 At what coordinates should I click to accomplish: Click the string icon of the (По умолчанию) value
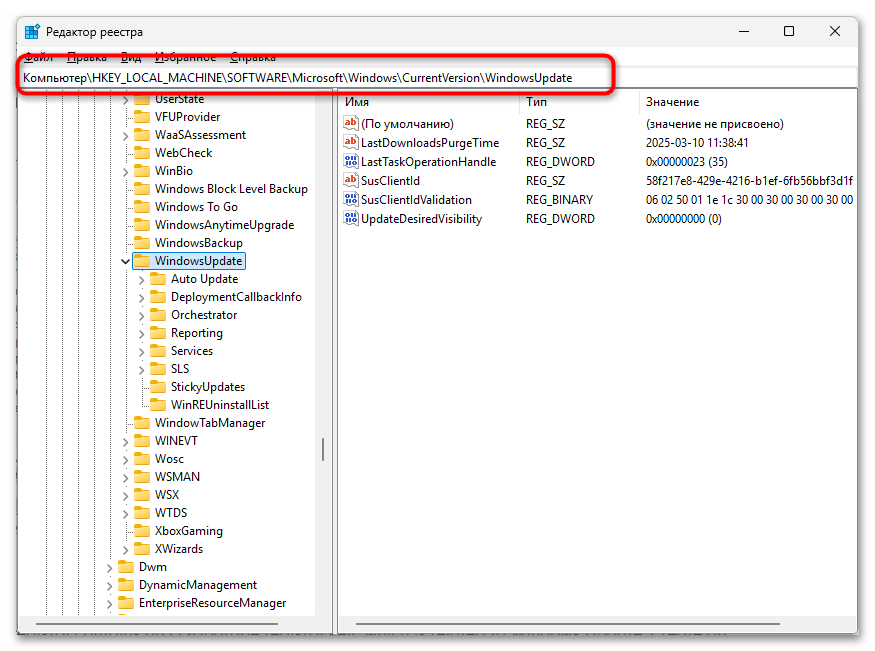coord(350,123)
